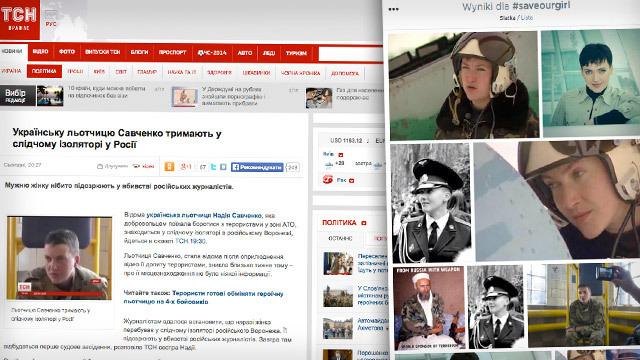Select the ЧОРНА ХРОНІКА submenu item
This screenshot has width=640, height=360.
300,73
